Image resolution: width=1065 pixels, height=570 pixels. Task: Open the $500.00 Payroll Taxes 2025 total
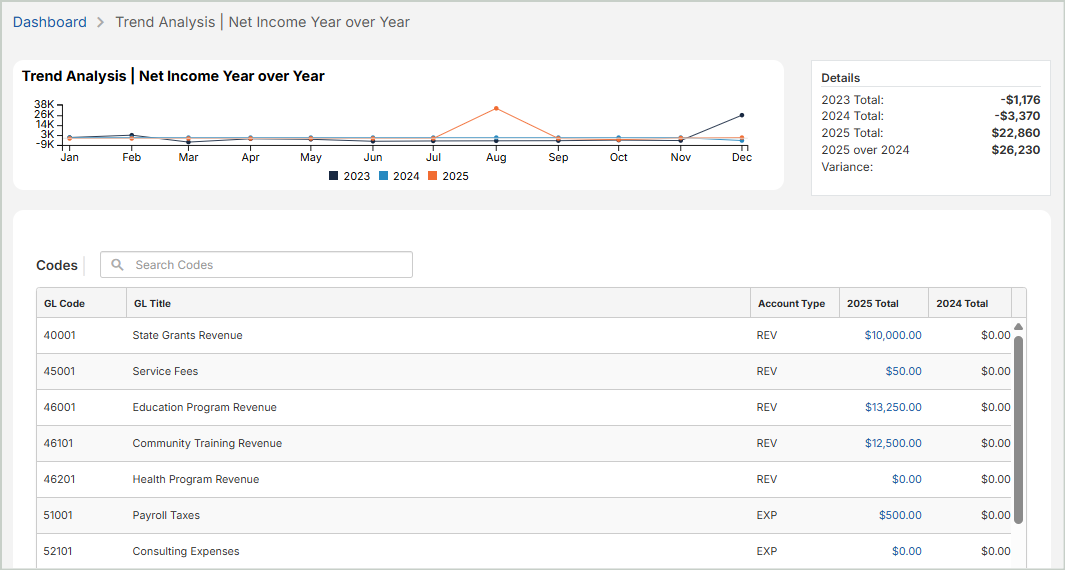pos(900,515)
